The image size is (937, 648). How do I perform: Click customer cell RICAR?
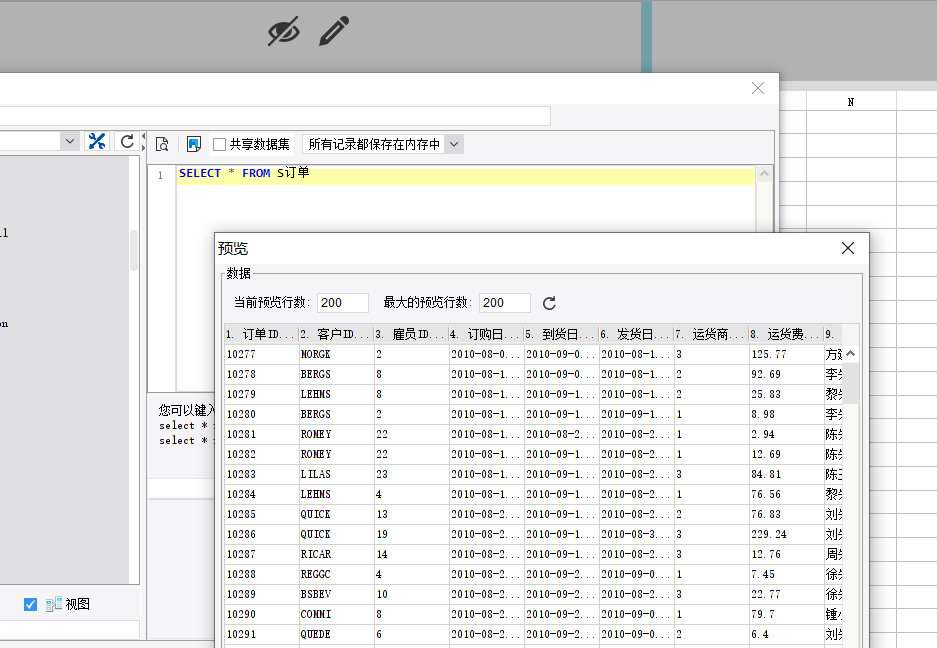click(x=336, y=555)
